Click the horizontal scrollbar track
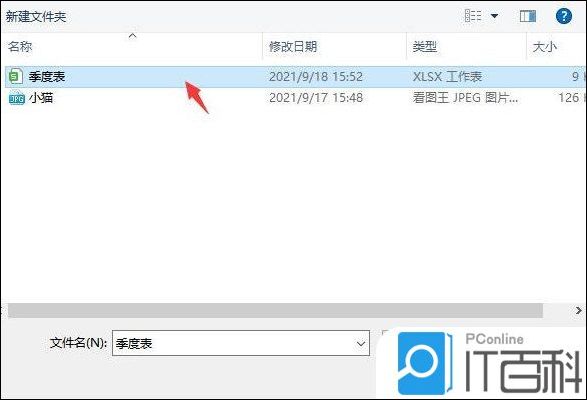Image resolution: width=587 pixels, height=400 pixels. [x=276, y=310]
